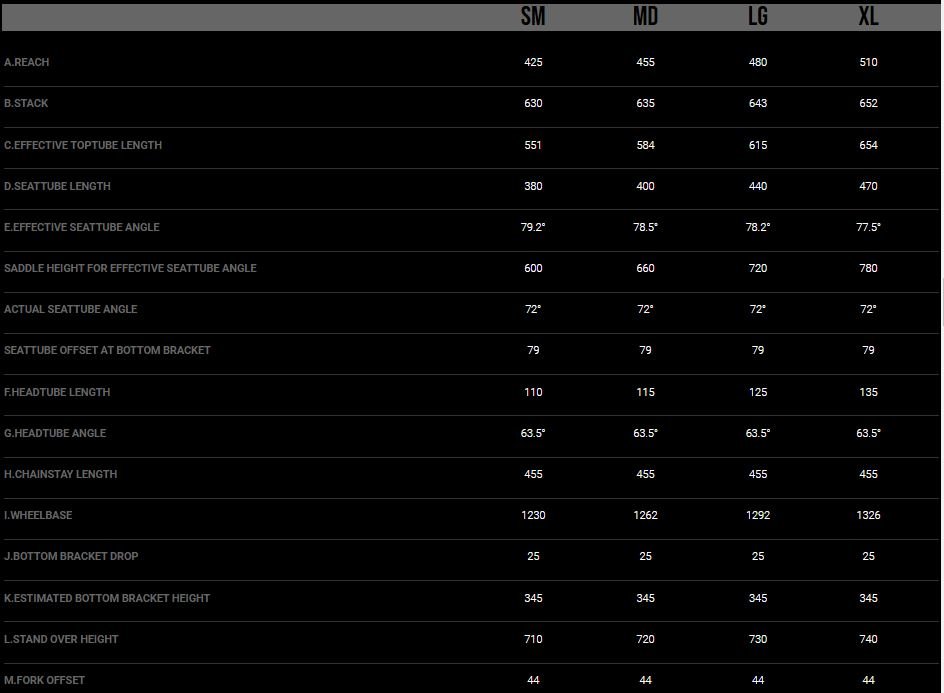944x693 pixels.
Task: Select the SM size column header
Action: tap(533, 16)
